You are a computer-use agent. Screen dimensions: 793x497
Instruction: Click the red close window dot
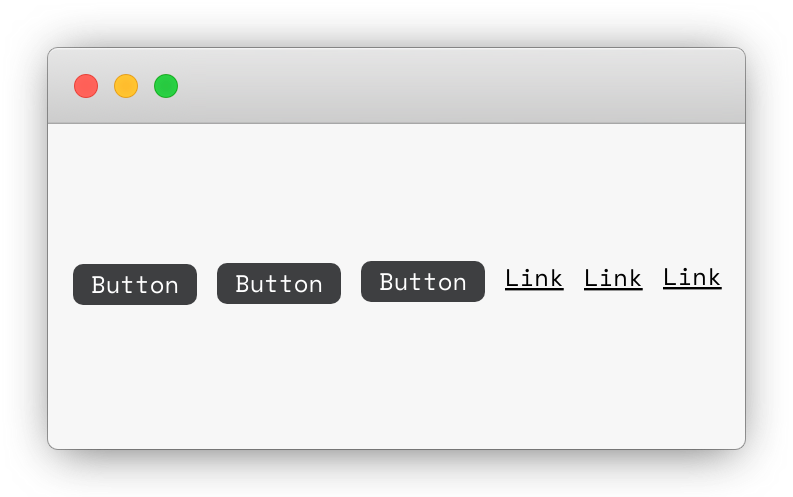click(86, 86)
